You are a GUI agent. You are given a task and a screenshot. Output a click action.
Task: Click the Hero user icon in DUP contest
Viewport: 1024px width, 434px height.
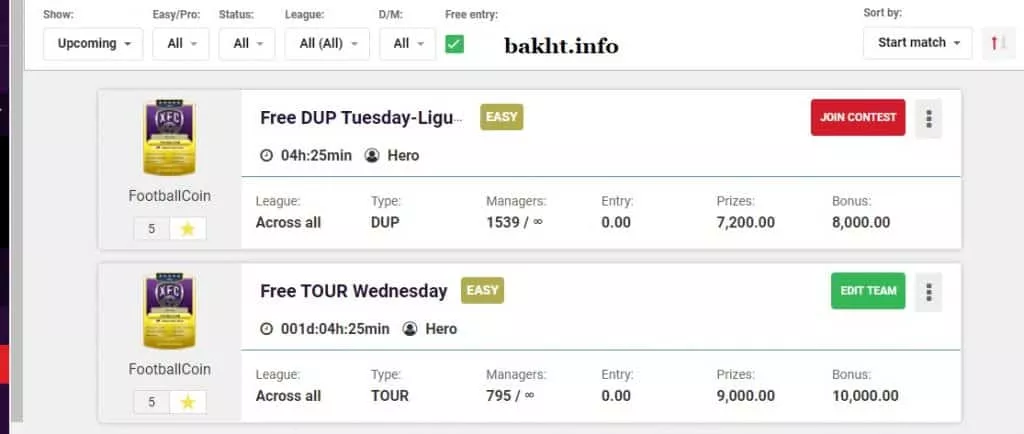373,155
